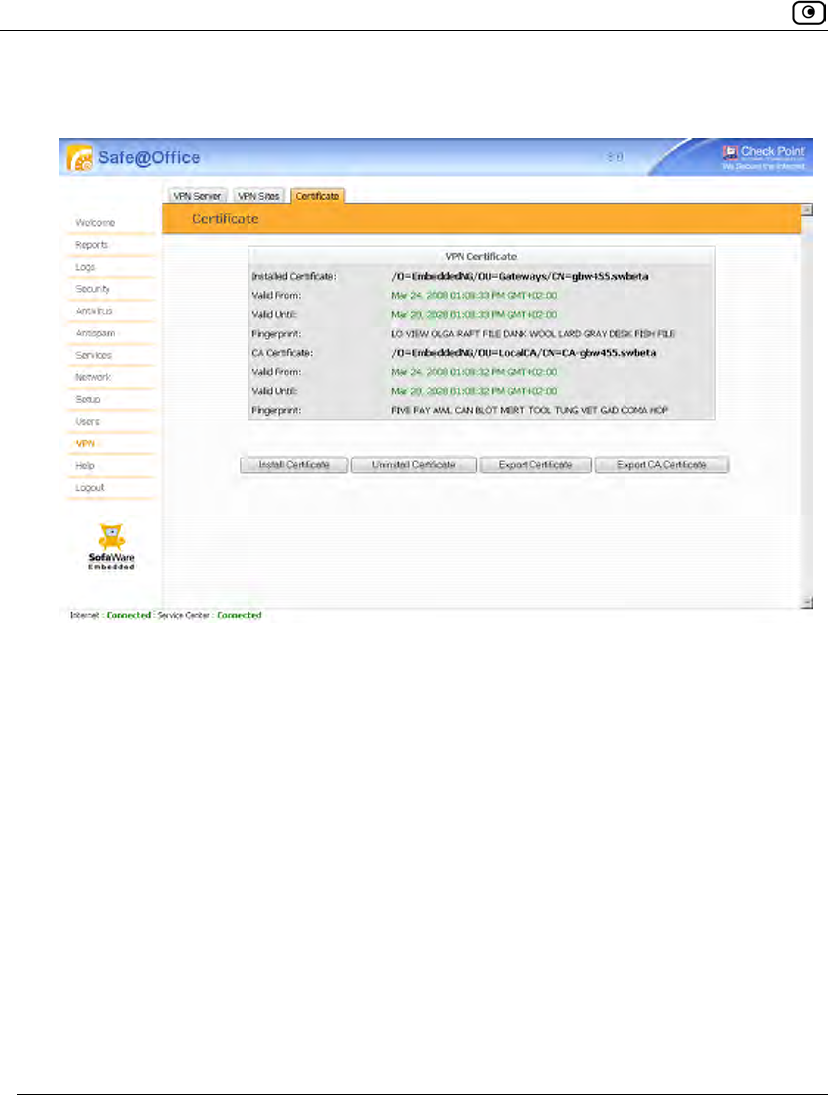Click the fingerprint starting FIVE FAY AWL
This screenshot has width=828, height=1095.
point(529,411)
